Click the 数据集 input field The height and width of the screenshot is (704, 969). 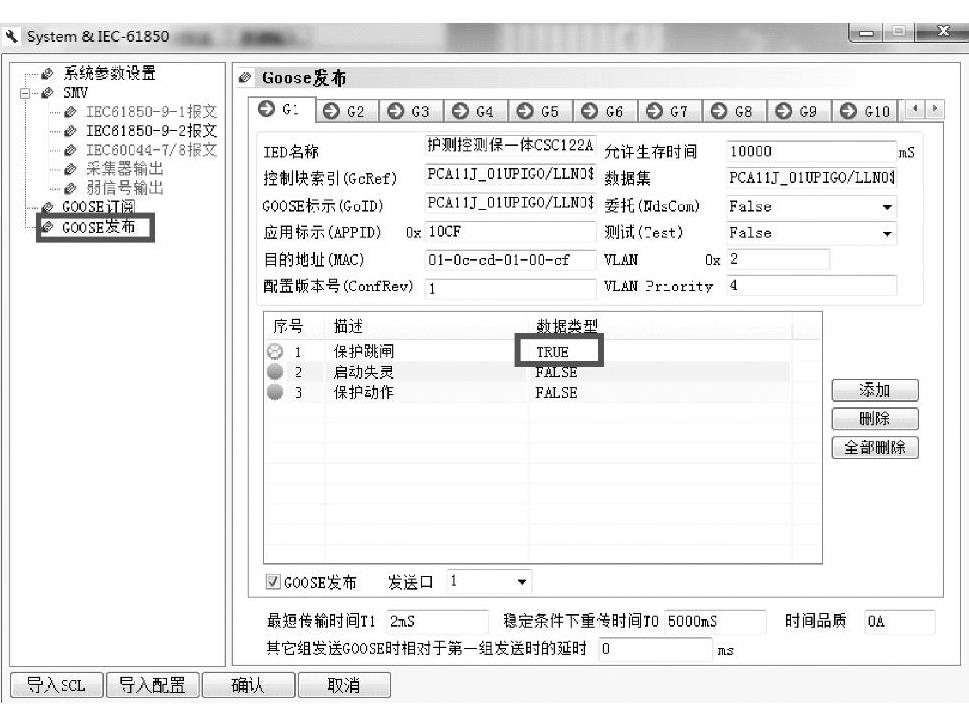[811, 178]
